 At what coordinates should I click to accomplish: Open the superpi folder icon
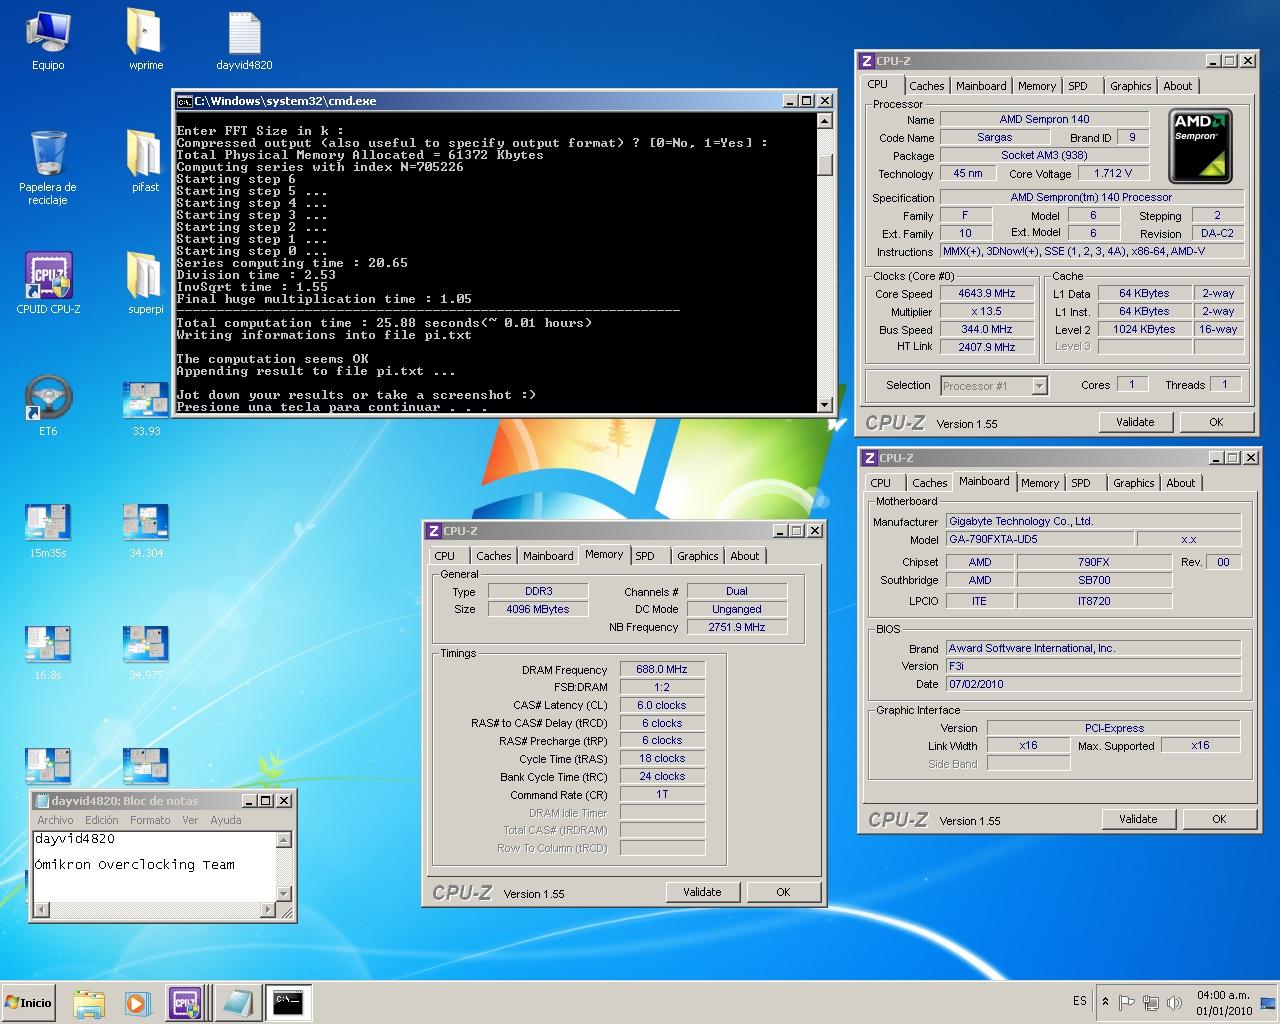[146, 283]
